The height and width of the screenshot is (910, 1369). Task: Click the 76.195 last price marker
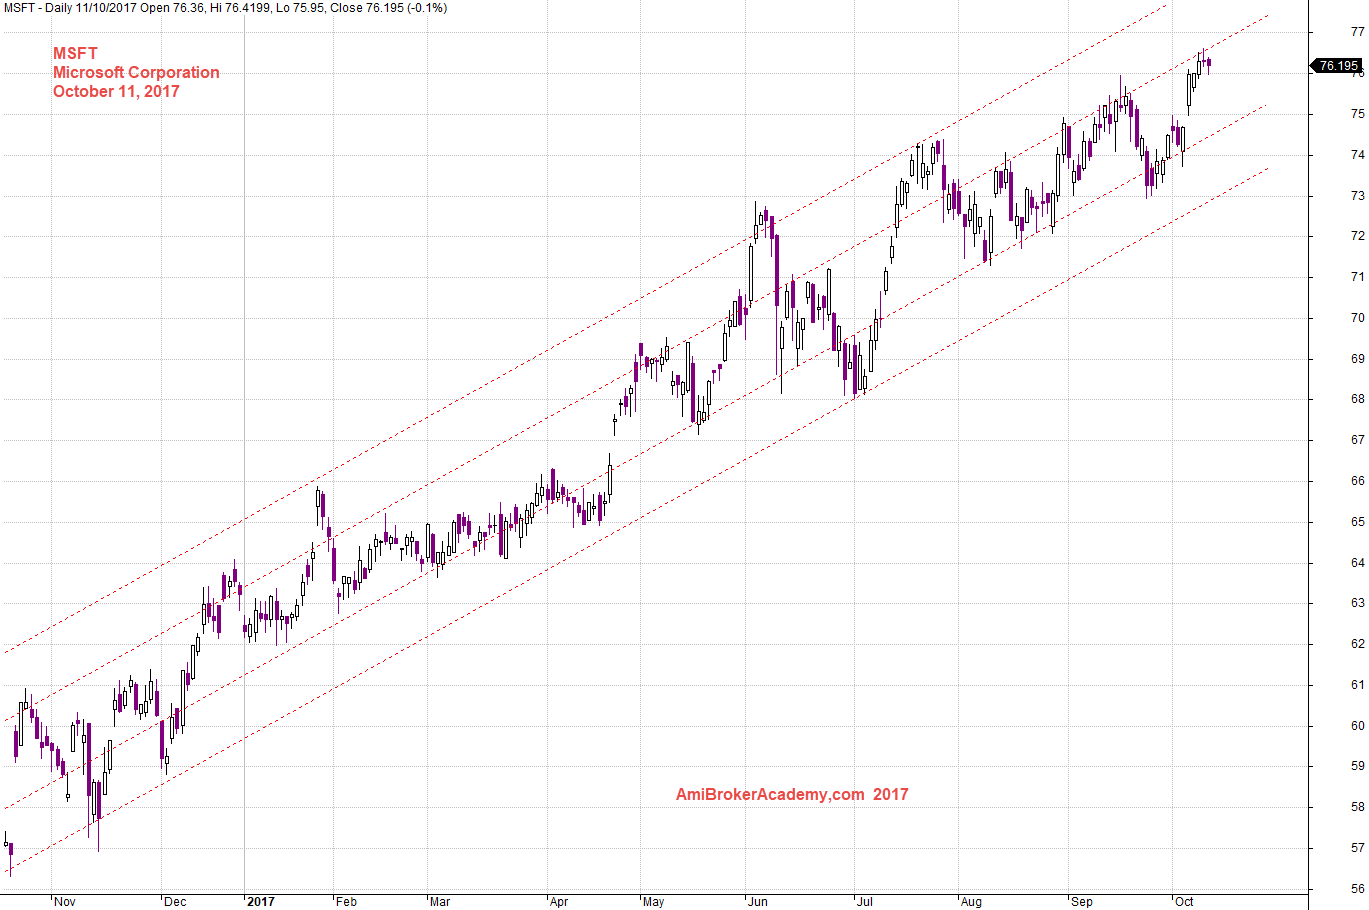pyautogui.click(x=1337, y=66)
